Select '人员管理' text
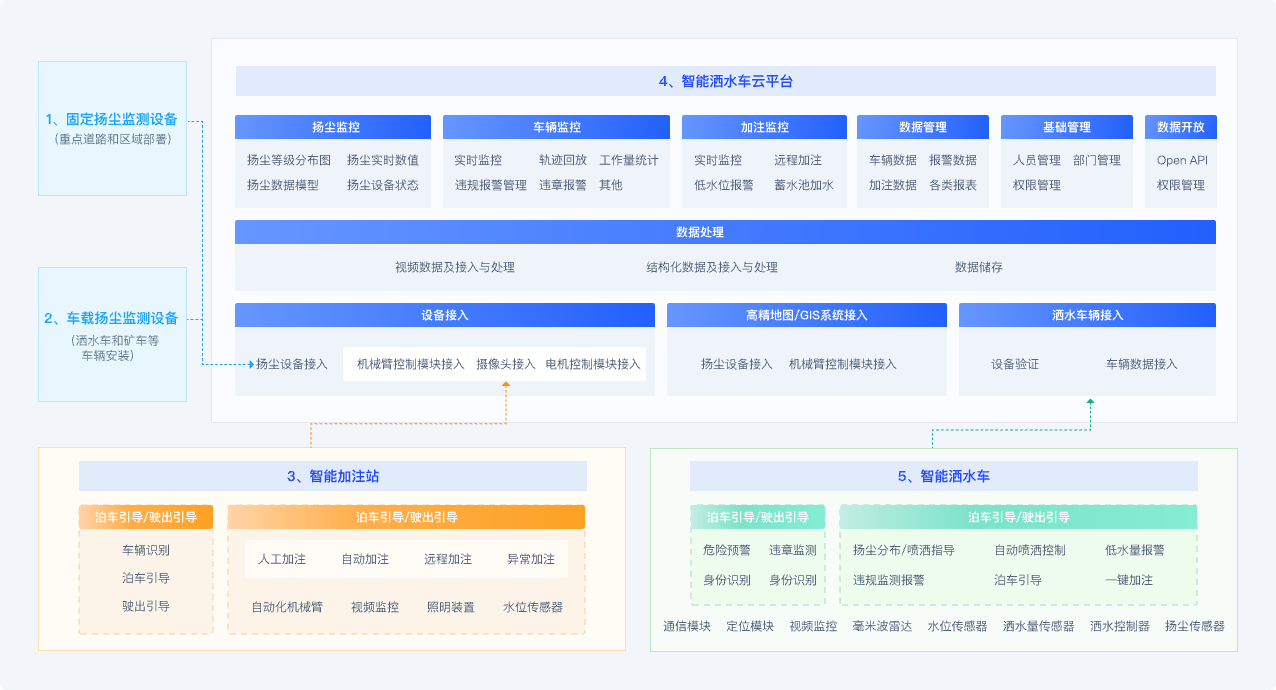The height and width of the screenshot is (690, 1276). [1037, 160]
